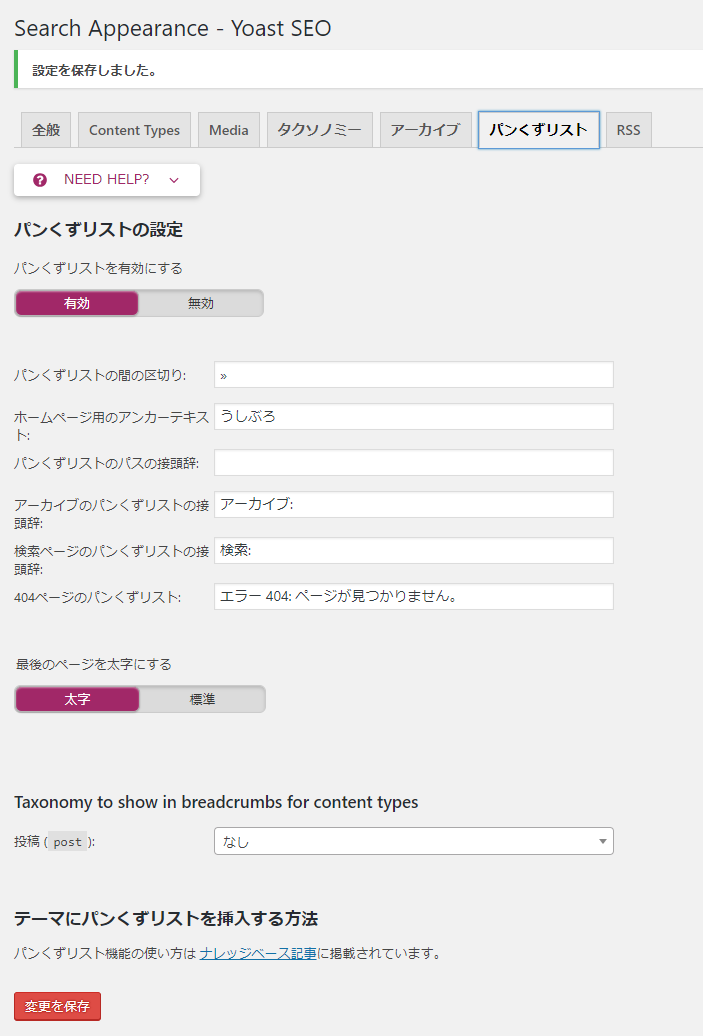This screenshot has height=1036, width=703.
Task: Go to the アーカイブ tab
Action: point(425,130)
